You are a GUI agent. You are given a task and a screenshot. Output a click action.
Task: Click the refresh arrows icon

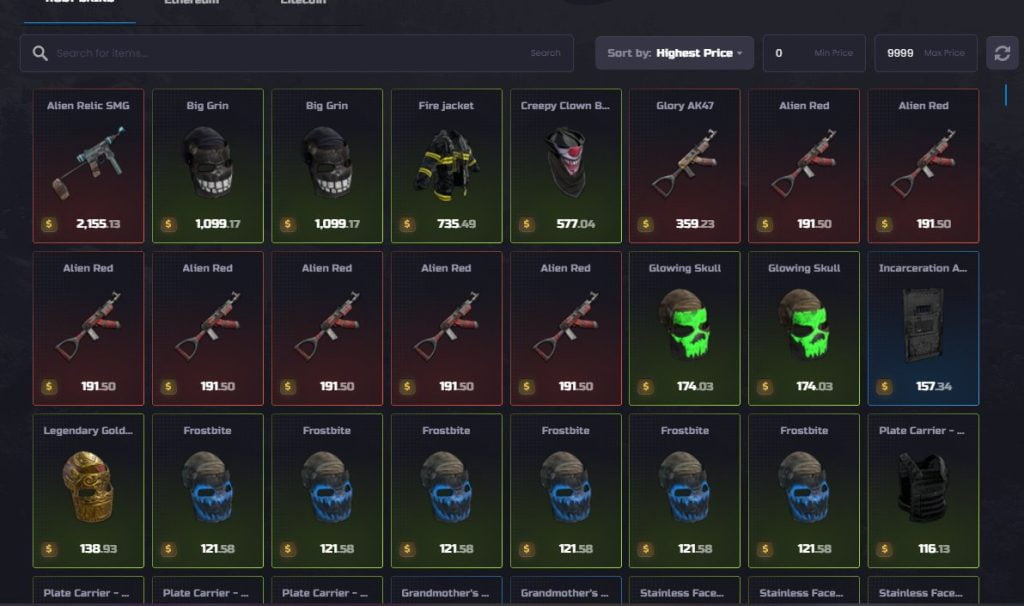[1002, 53]
